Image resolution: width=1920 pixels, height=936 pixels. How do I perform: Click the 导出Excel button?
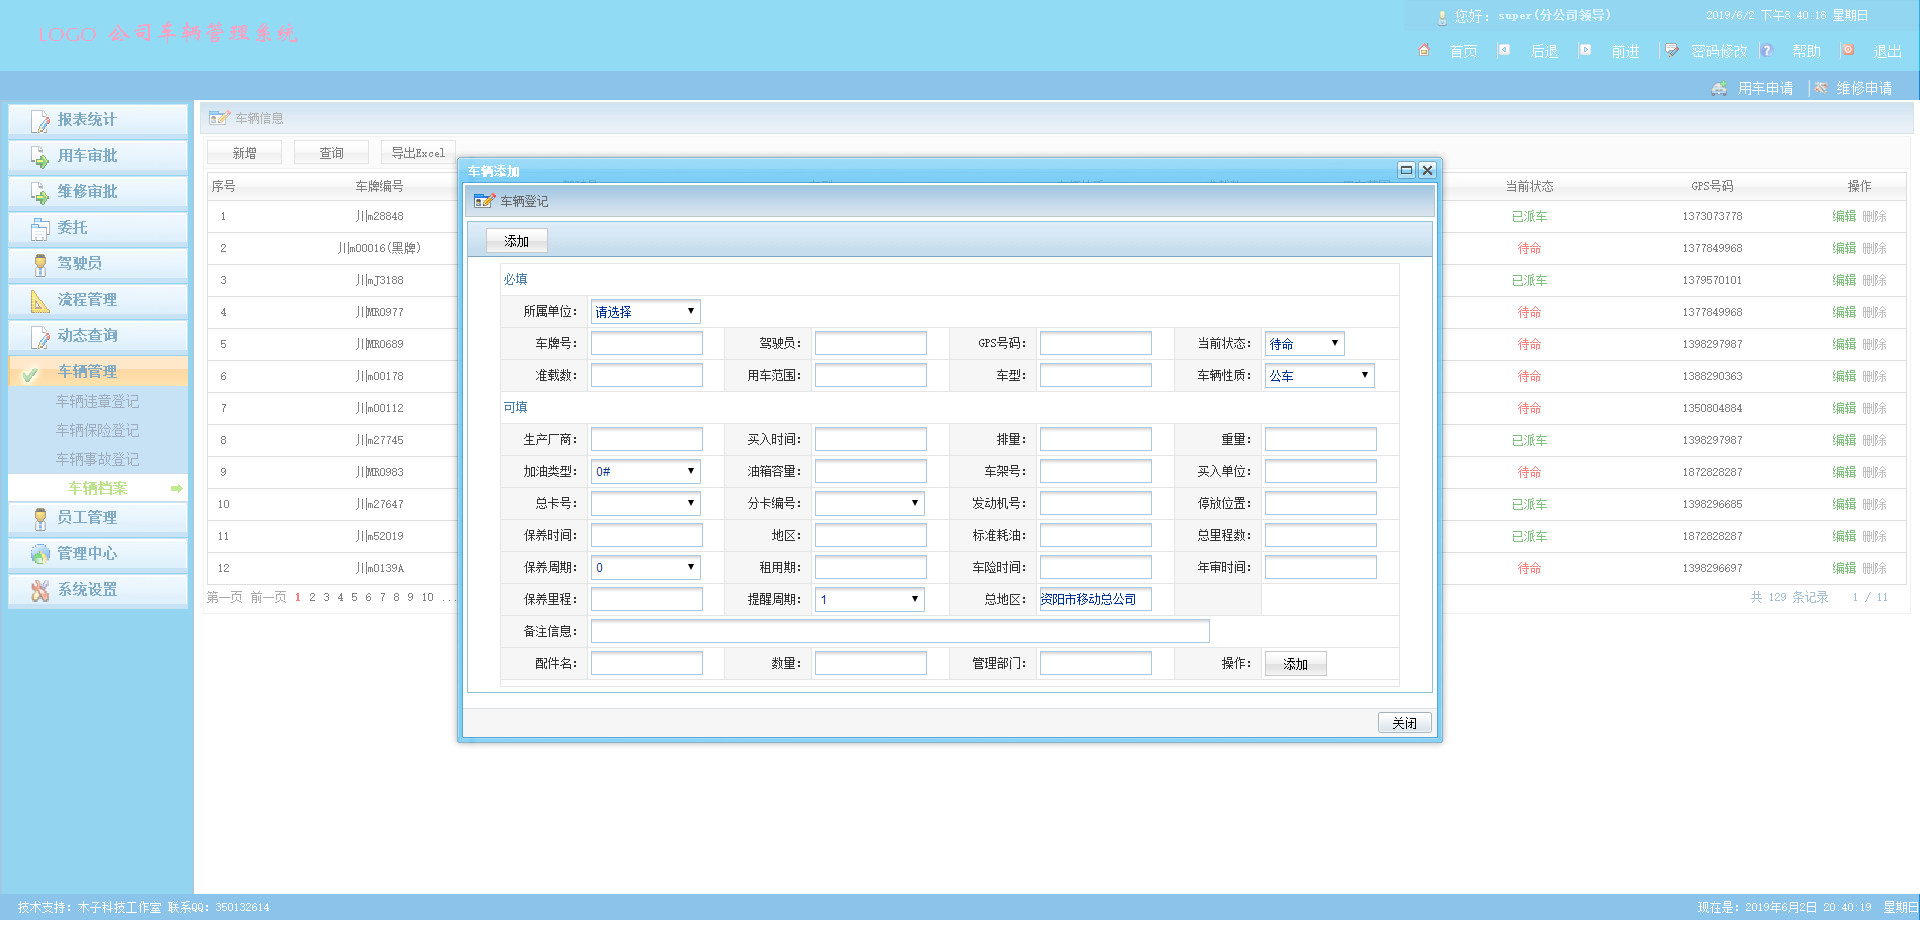point(418,153)
